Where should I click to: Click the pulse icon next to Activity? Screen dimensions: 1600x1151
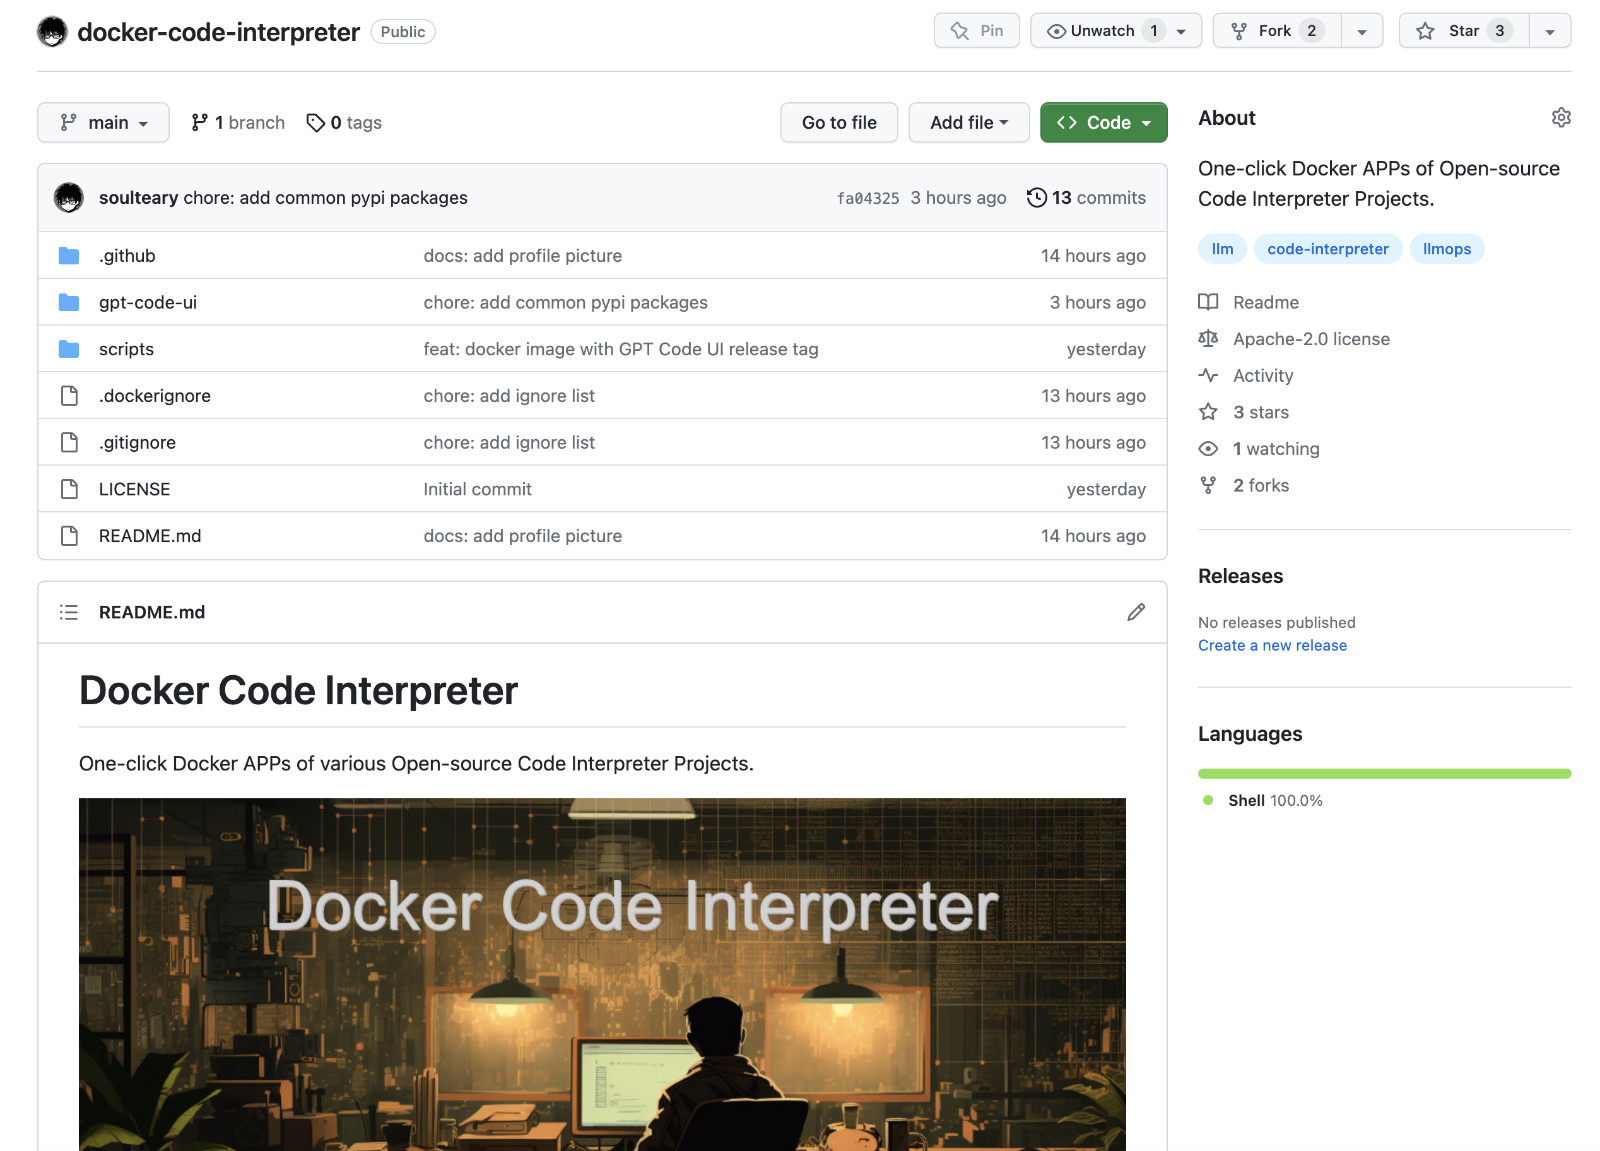coord(1208,376)
